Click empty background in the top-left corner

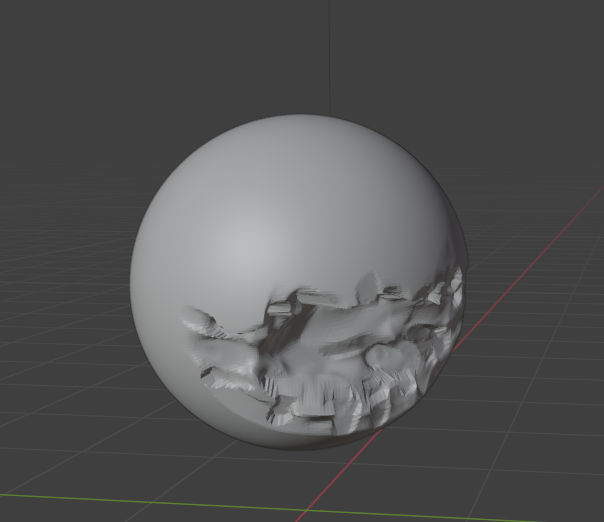(40, 40)
